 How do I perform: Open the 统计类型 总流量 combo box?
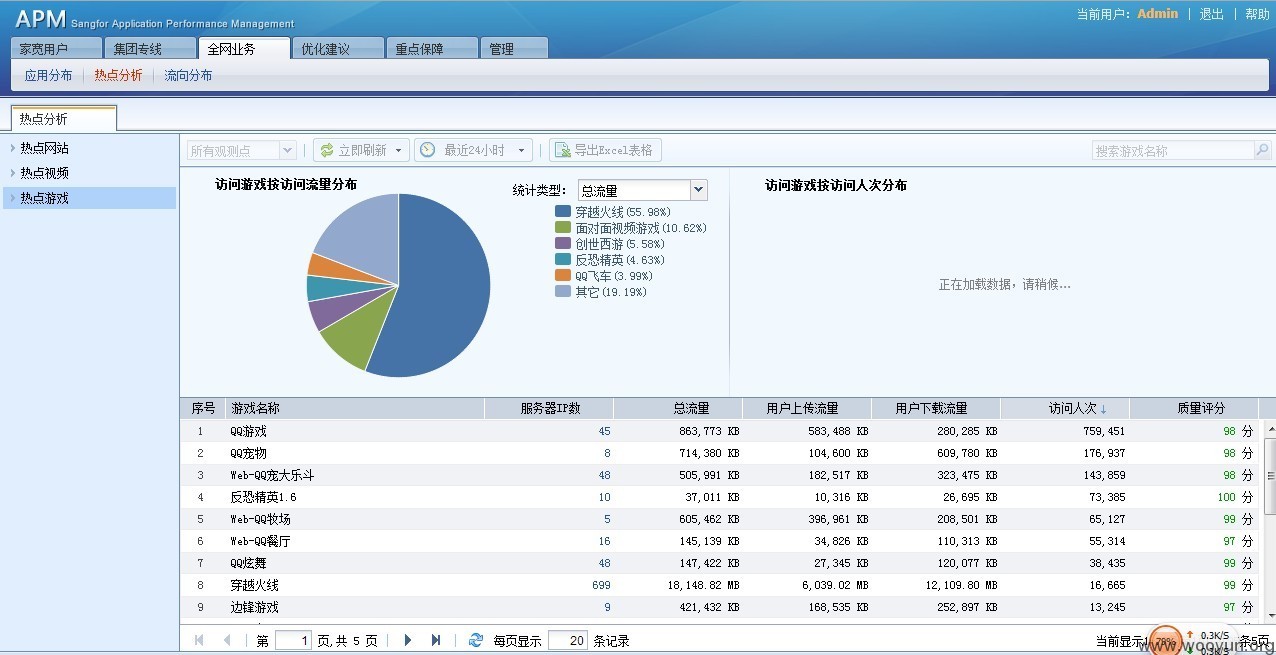(642, 190)
